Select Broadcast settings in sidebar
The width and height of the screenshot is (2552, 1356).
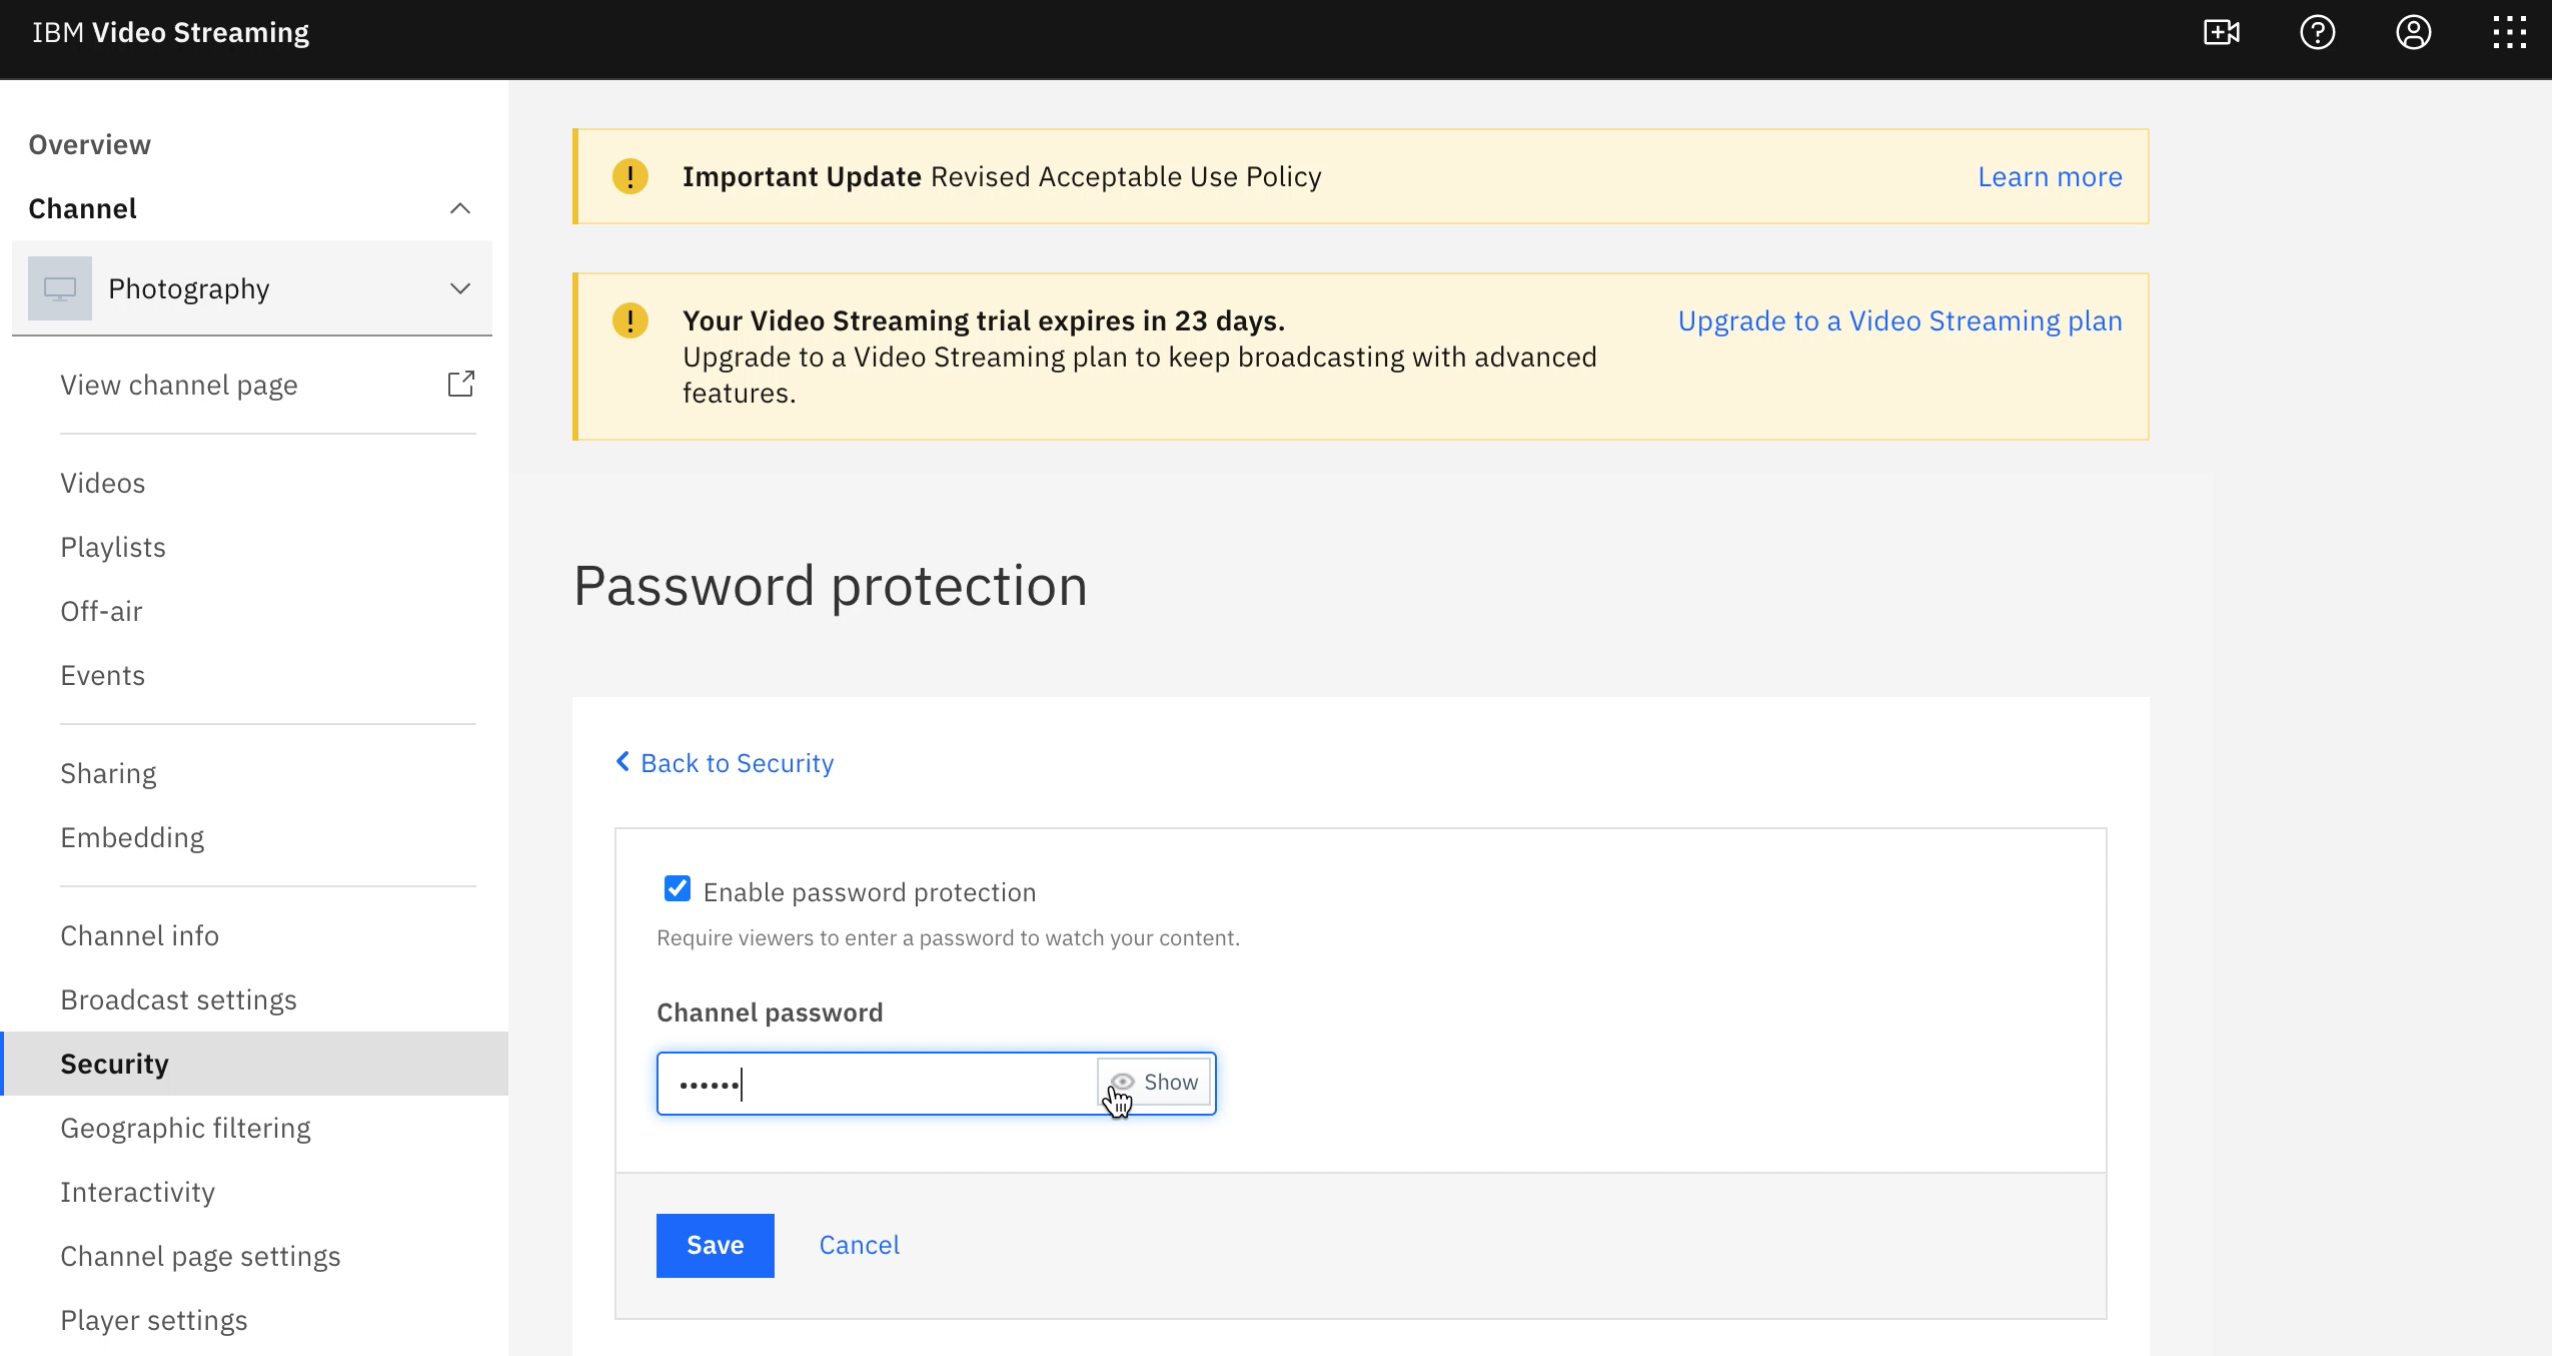(178, 1000)
